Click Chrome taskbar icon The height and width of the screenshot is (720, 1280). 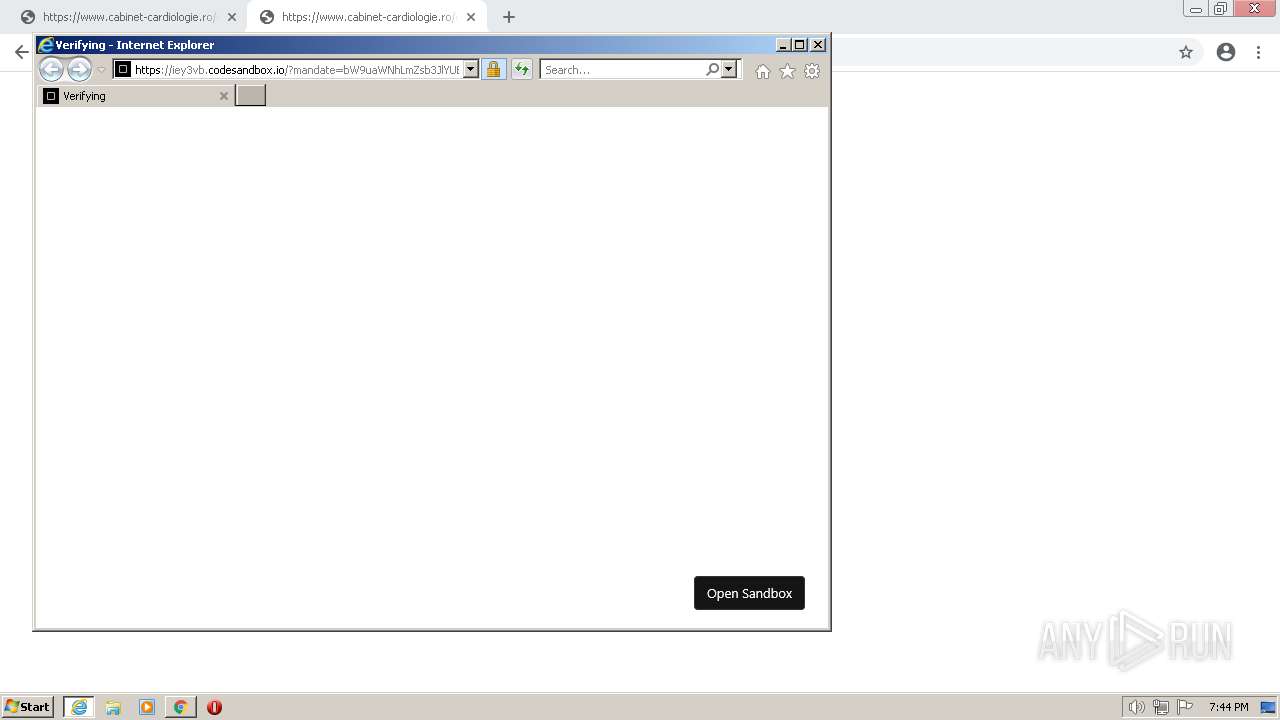click(x=181, y=707)
